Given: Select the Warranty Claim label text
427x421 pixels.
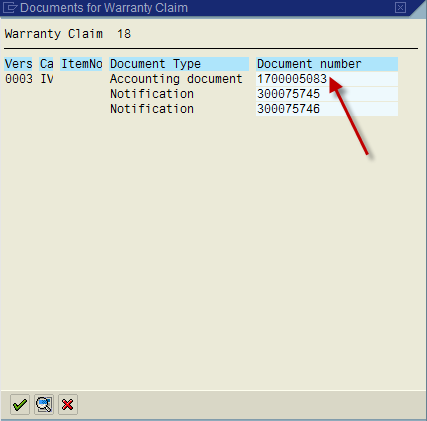Looking at the screenshot, I should pyautogui.click(x=54, y=34).
